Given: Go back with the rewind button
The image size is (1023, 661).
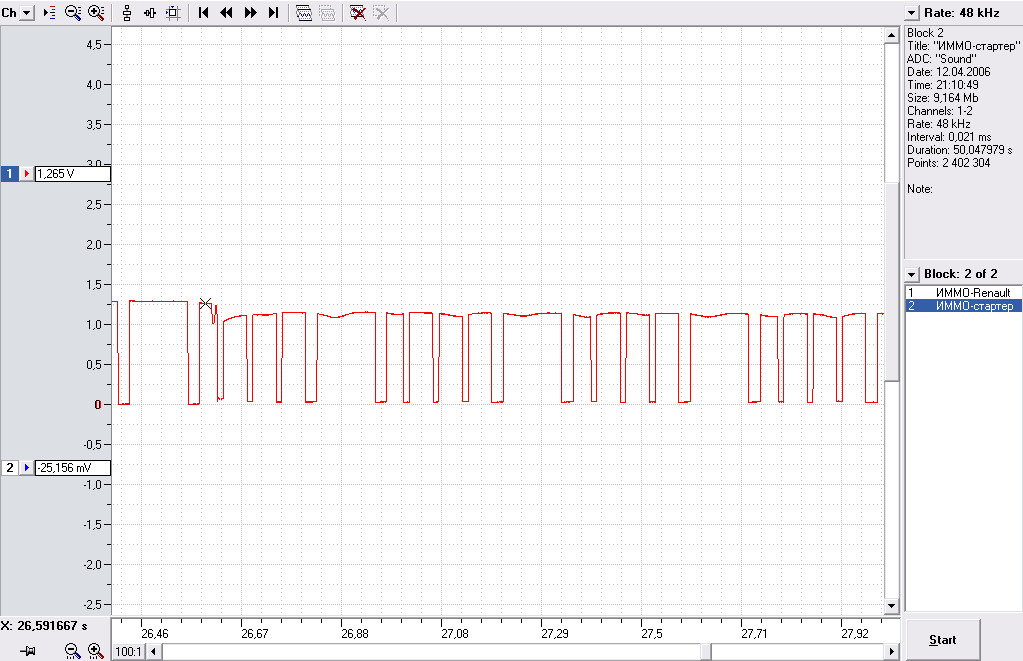Looking at the screenshot, I should click(226, 13).
